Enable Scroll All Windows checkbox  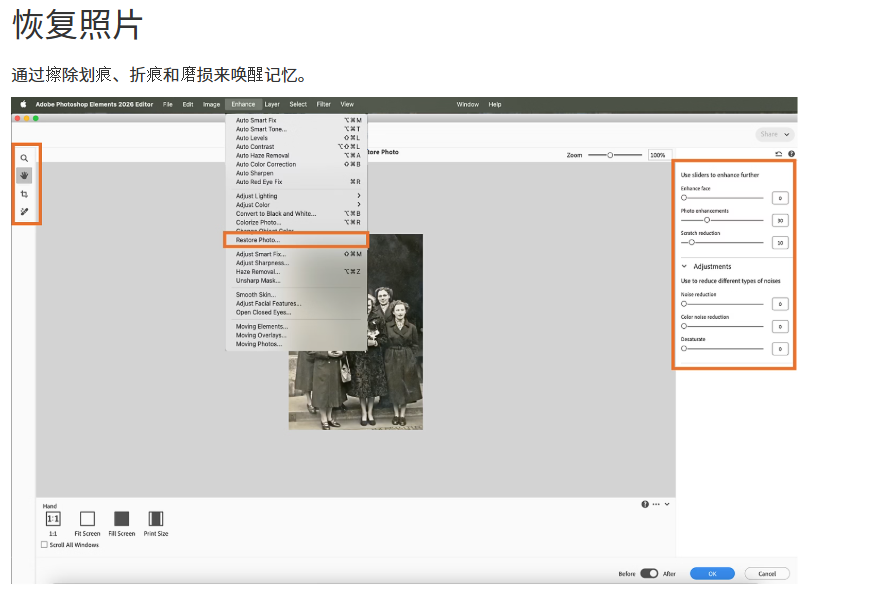44,545
